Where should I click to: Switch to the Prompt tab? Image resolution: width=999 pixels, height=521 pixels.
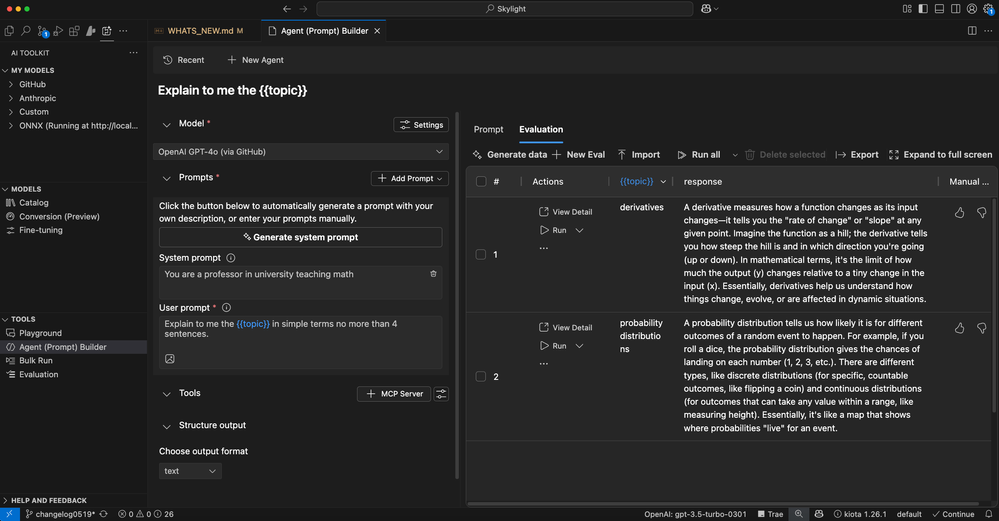[488, 129]
